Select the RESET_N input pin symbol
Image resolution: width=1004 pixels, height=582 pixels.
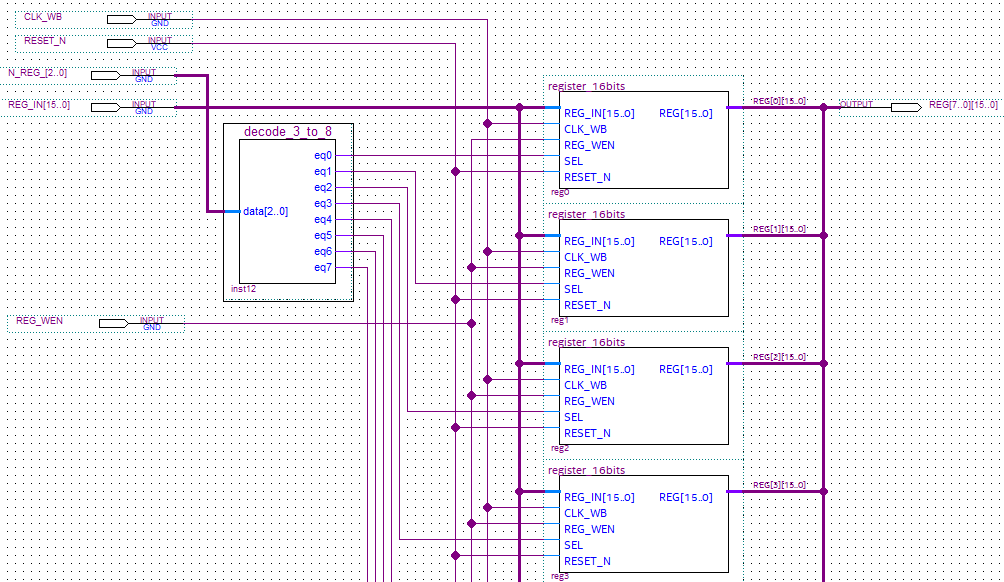click(x=122, y=44)
